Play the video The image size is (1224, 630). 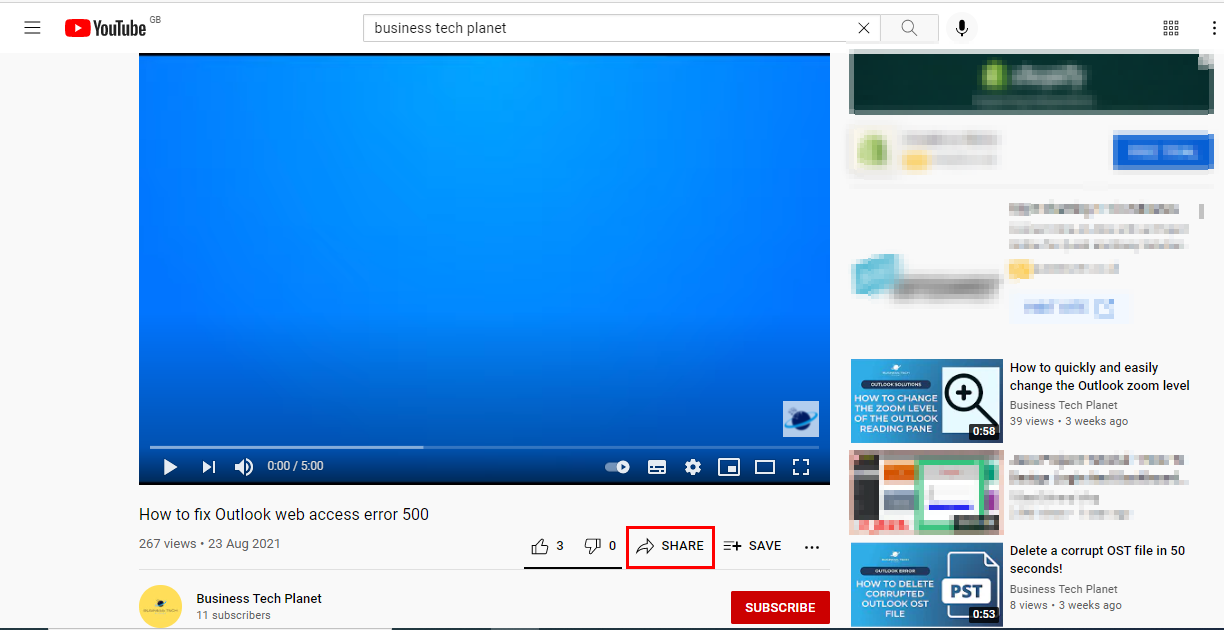(170, 467)
